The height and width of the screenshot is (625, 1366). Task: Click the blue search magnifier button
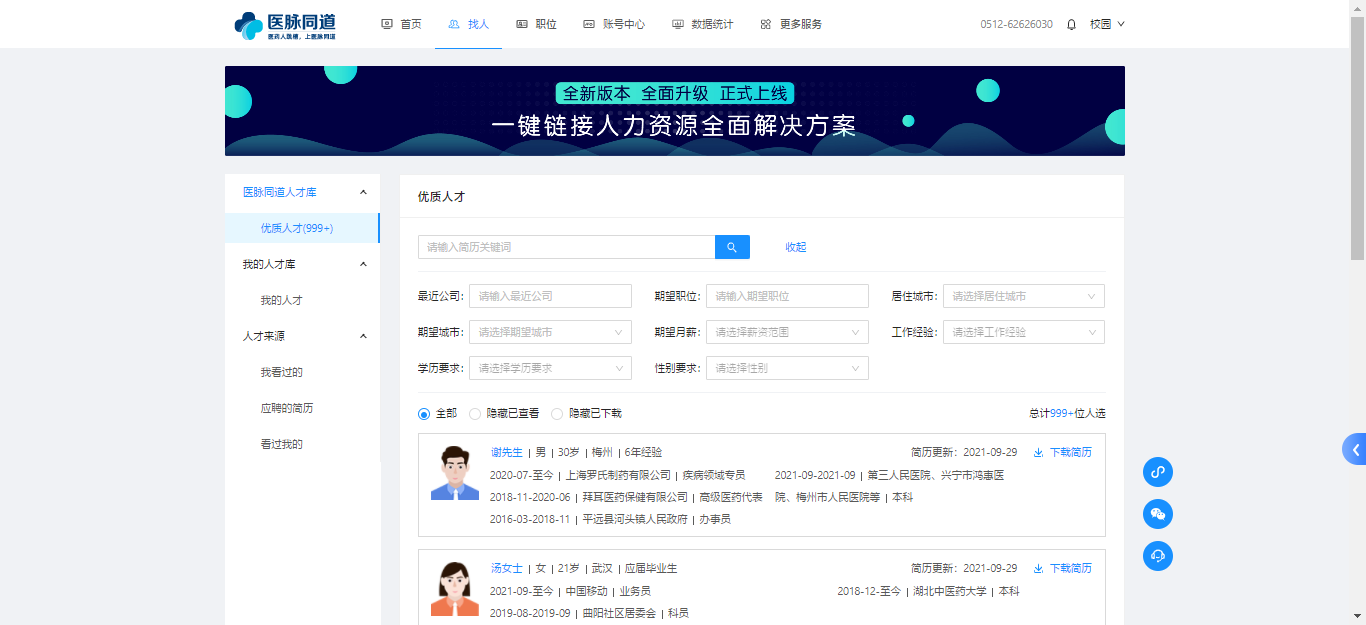732,247
